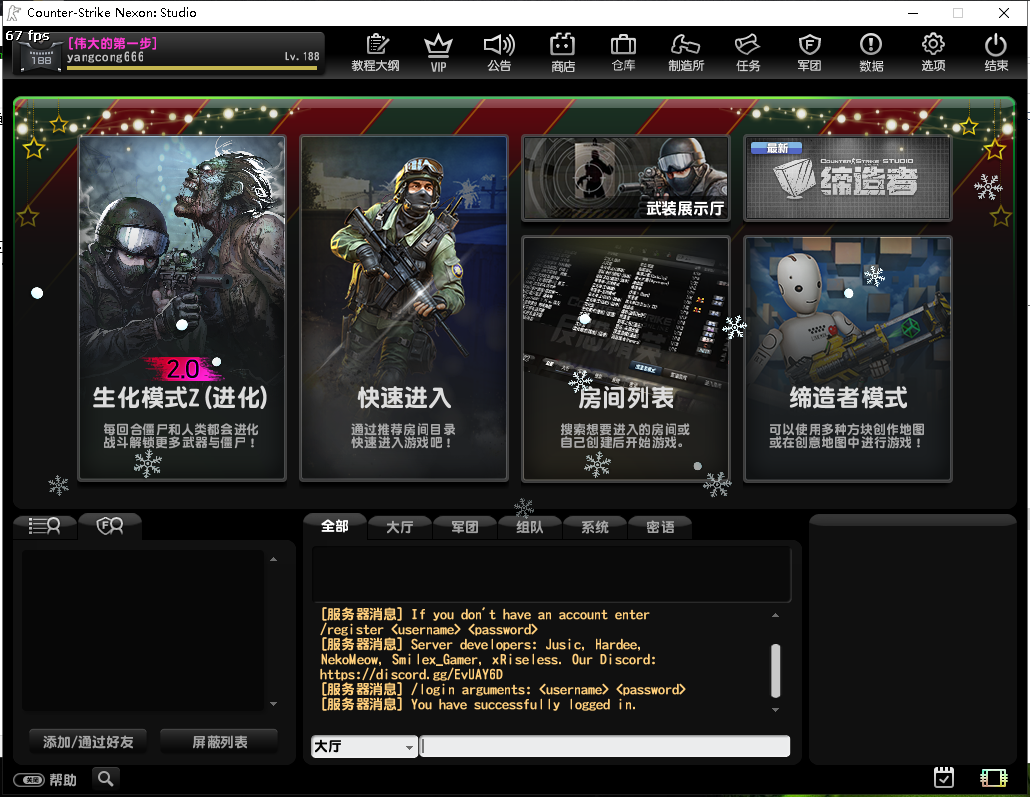Open the 军团 clan shield icon
Image resolution: width=1030 pixels, height=797 pixels.
pyautogui.click(x=809, y=53)
